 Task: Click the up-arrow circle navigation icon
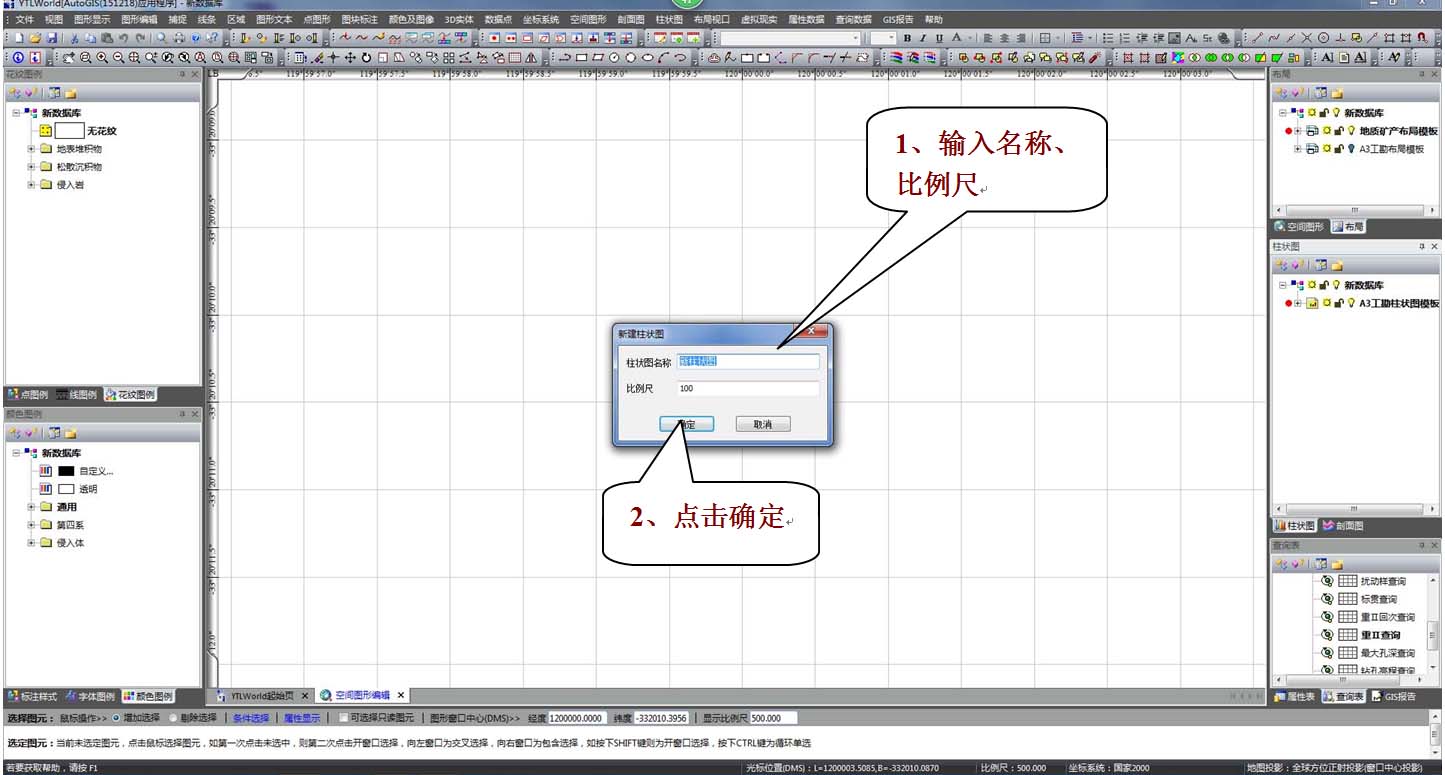point(18,57)
